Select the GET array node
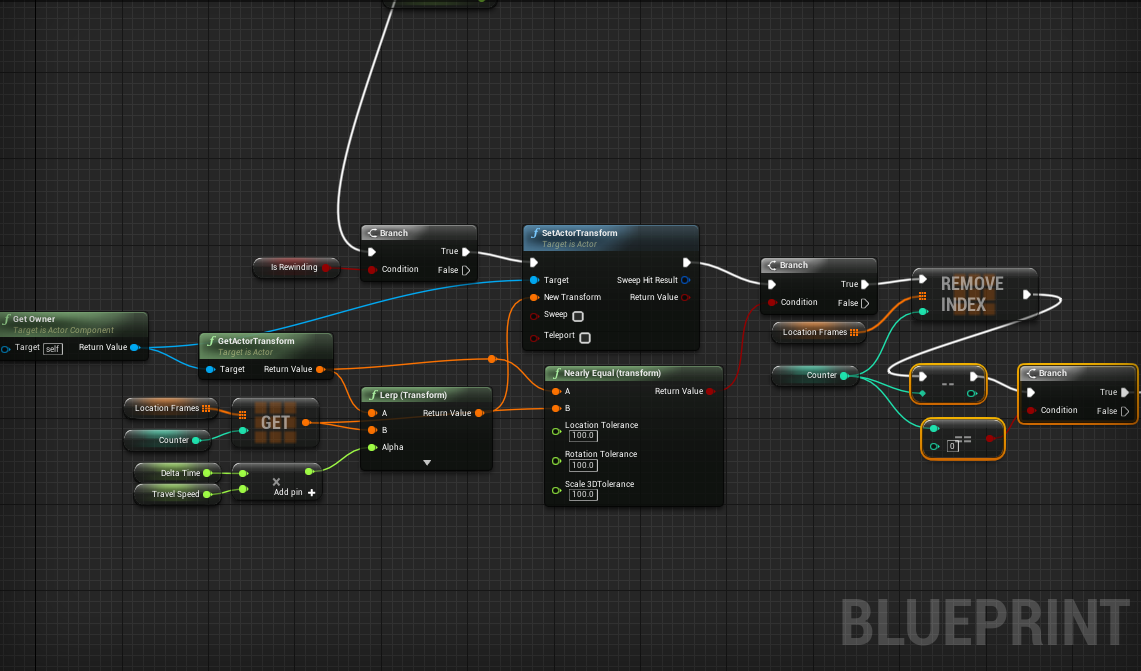The height and width of the screenshot is (671, 1141). click(x=275, y=423)
